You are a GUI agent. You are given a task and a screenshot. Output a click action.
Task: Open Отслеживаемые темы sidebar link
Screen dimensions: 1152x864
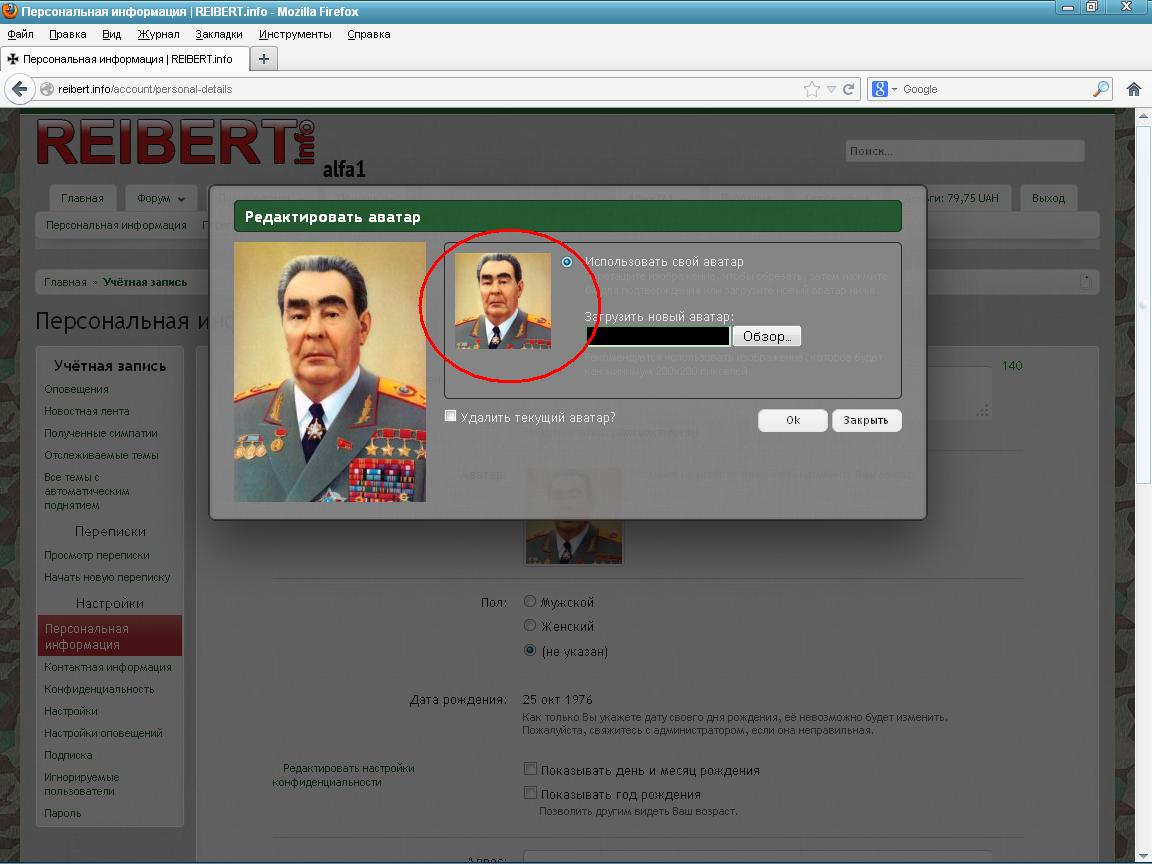click(101, 456)
